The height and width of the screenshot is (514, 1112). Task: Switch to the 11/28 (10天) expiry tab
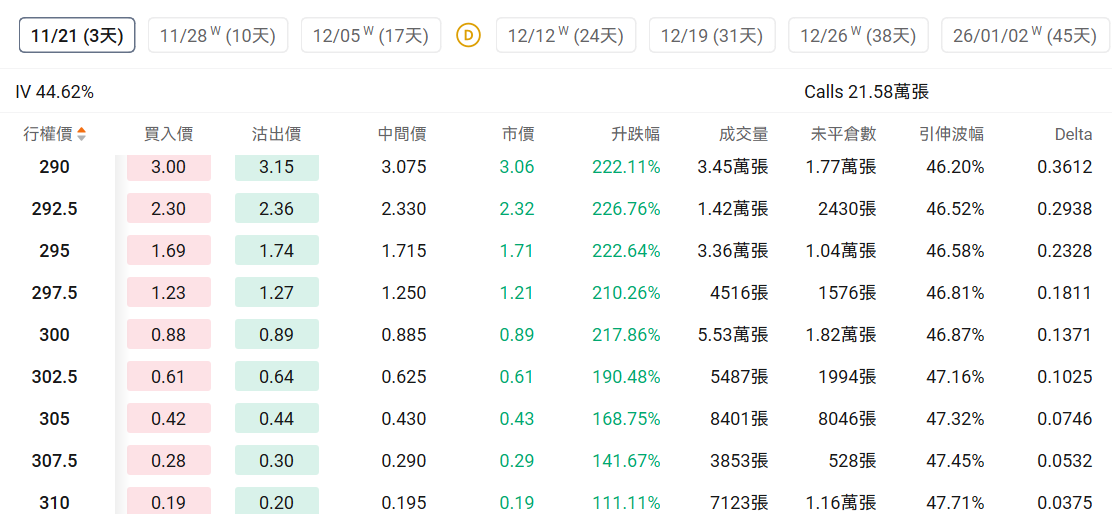218,36
